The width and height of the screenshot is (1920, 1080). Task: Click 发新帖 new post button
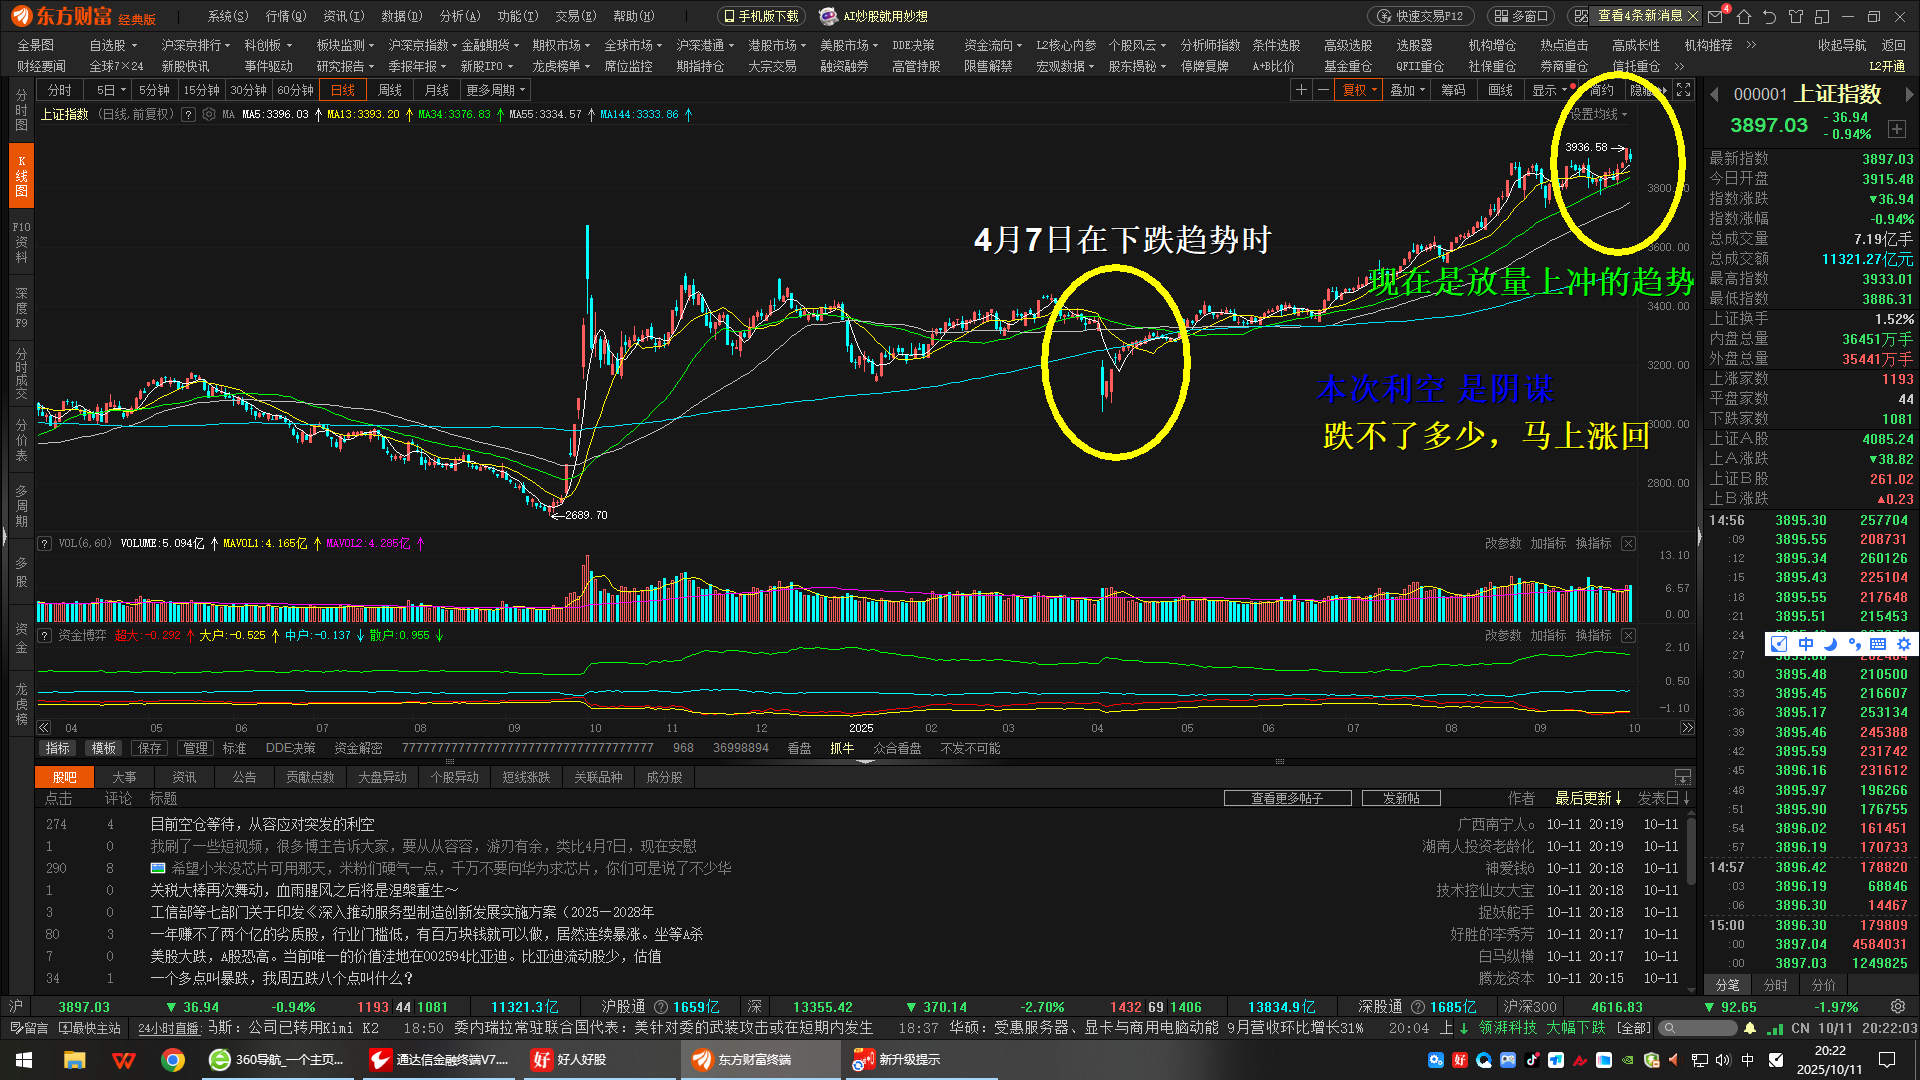point(1401,799)
